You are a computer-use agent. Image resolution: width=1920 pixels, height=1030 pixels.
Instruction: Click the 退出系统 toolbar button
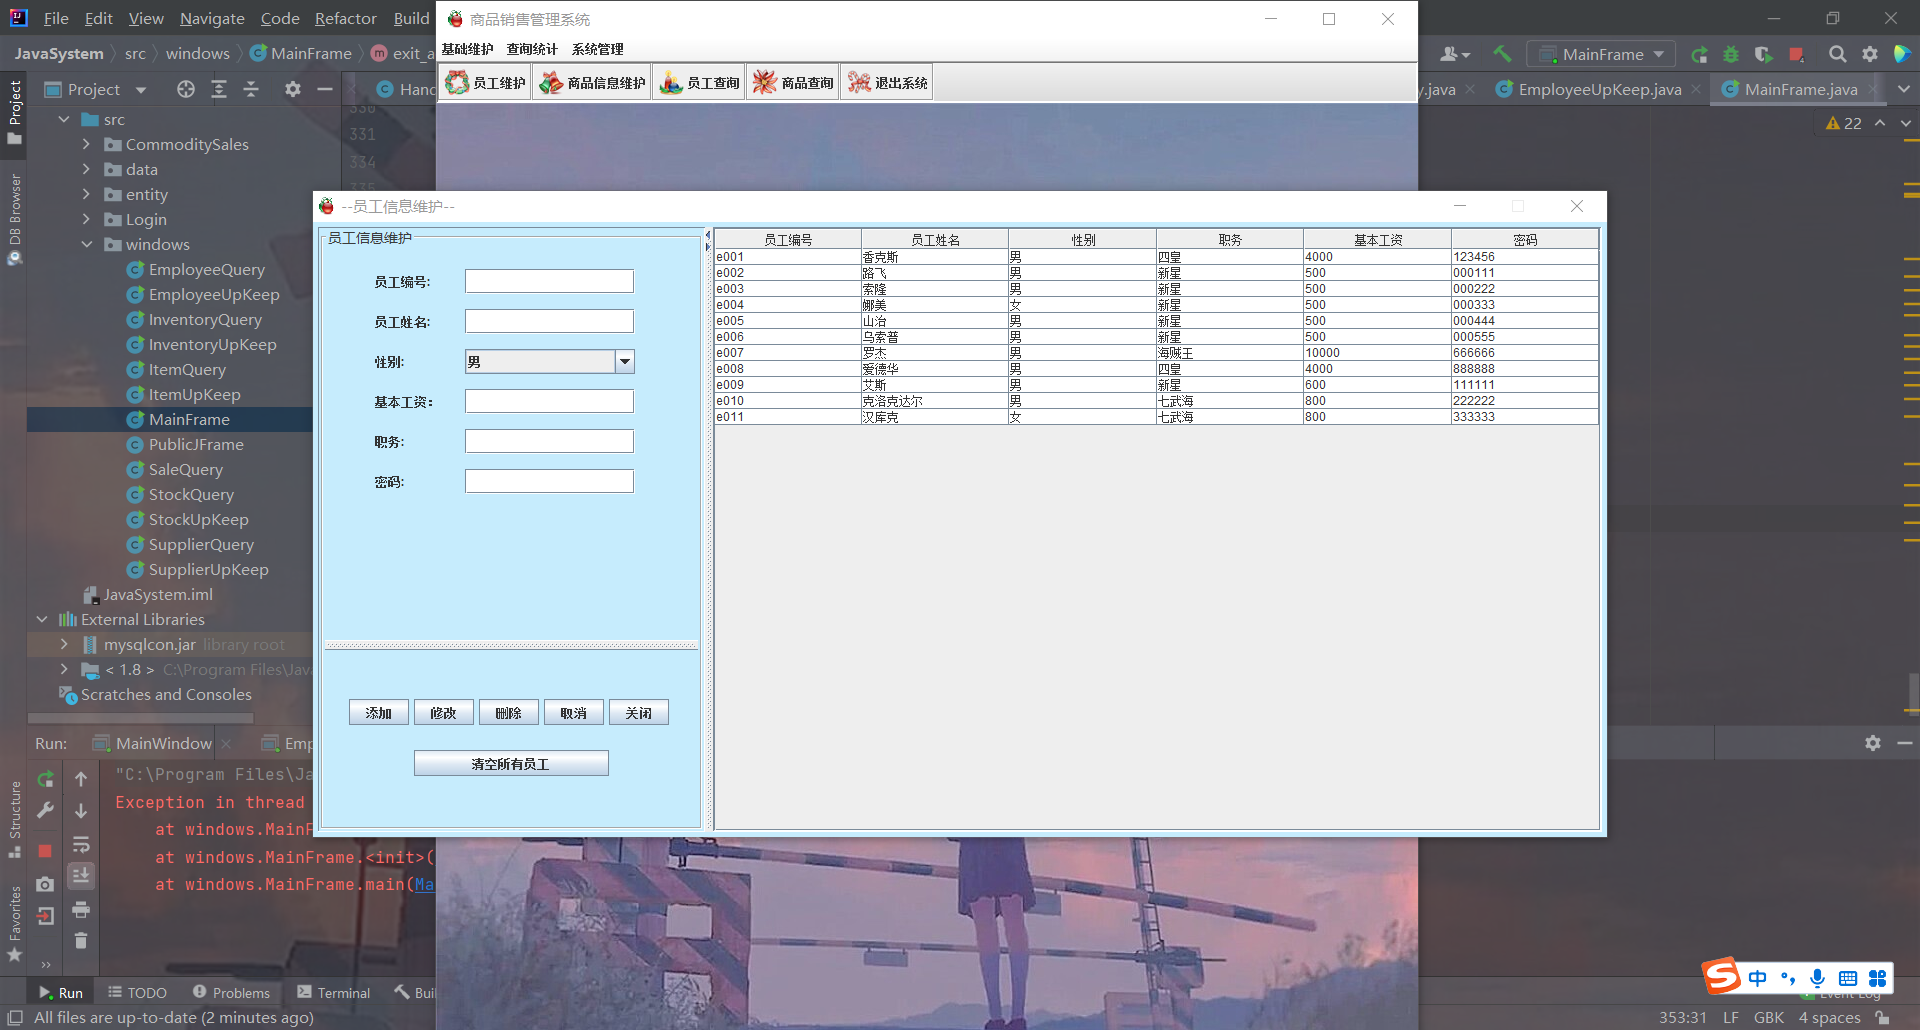[x=887, y=83]
